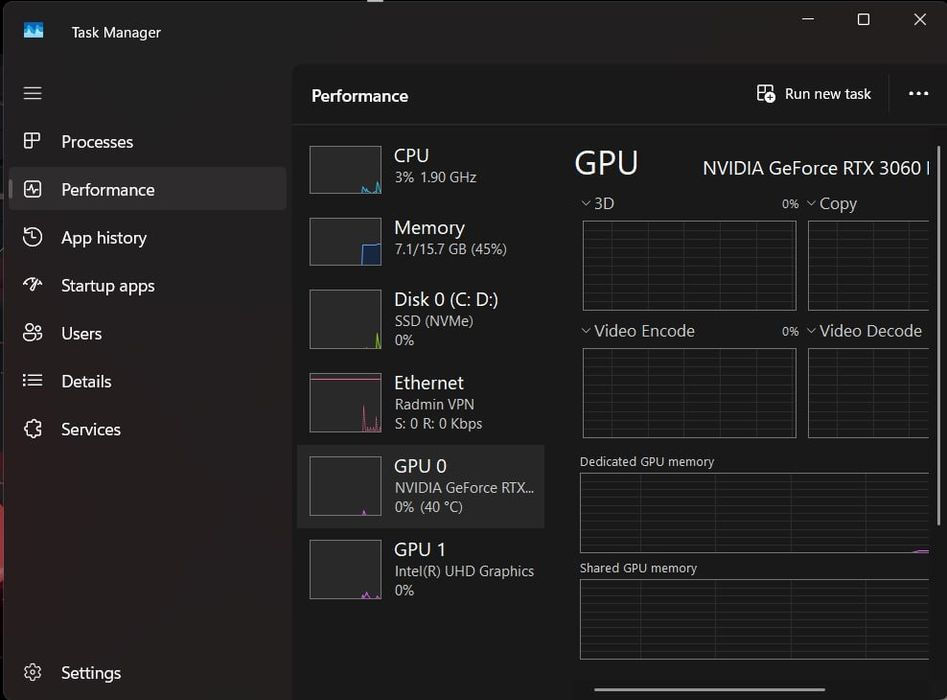Expand the 3D engine dropdown chevron

click(585, 204)
